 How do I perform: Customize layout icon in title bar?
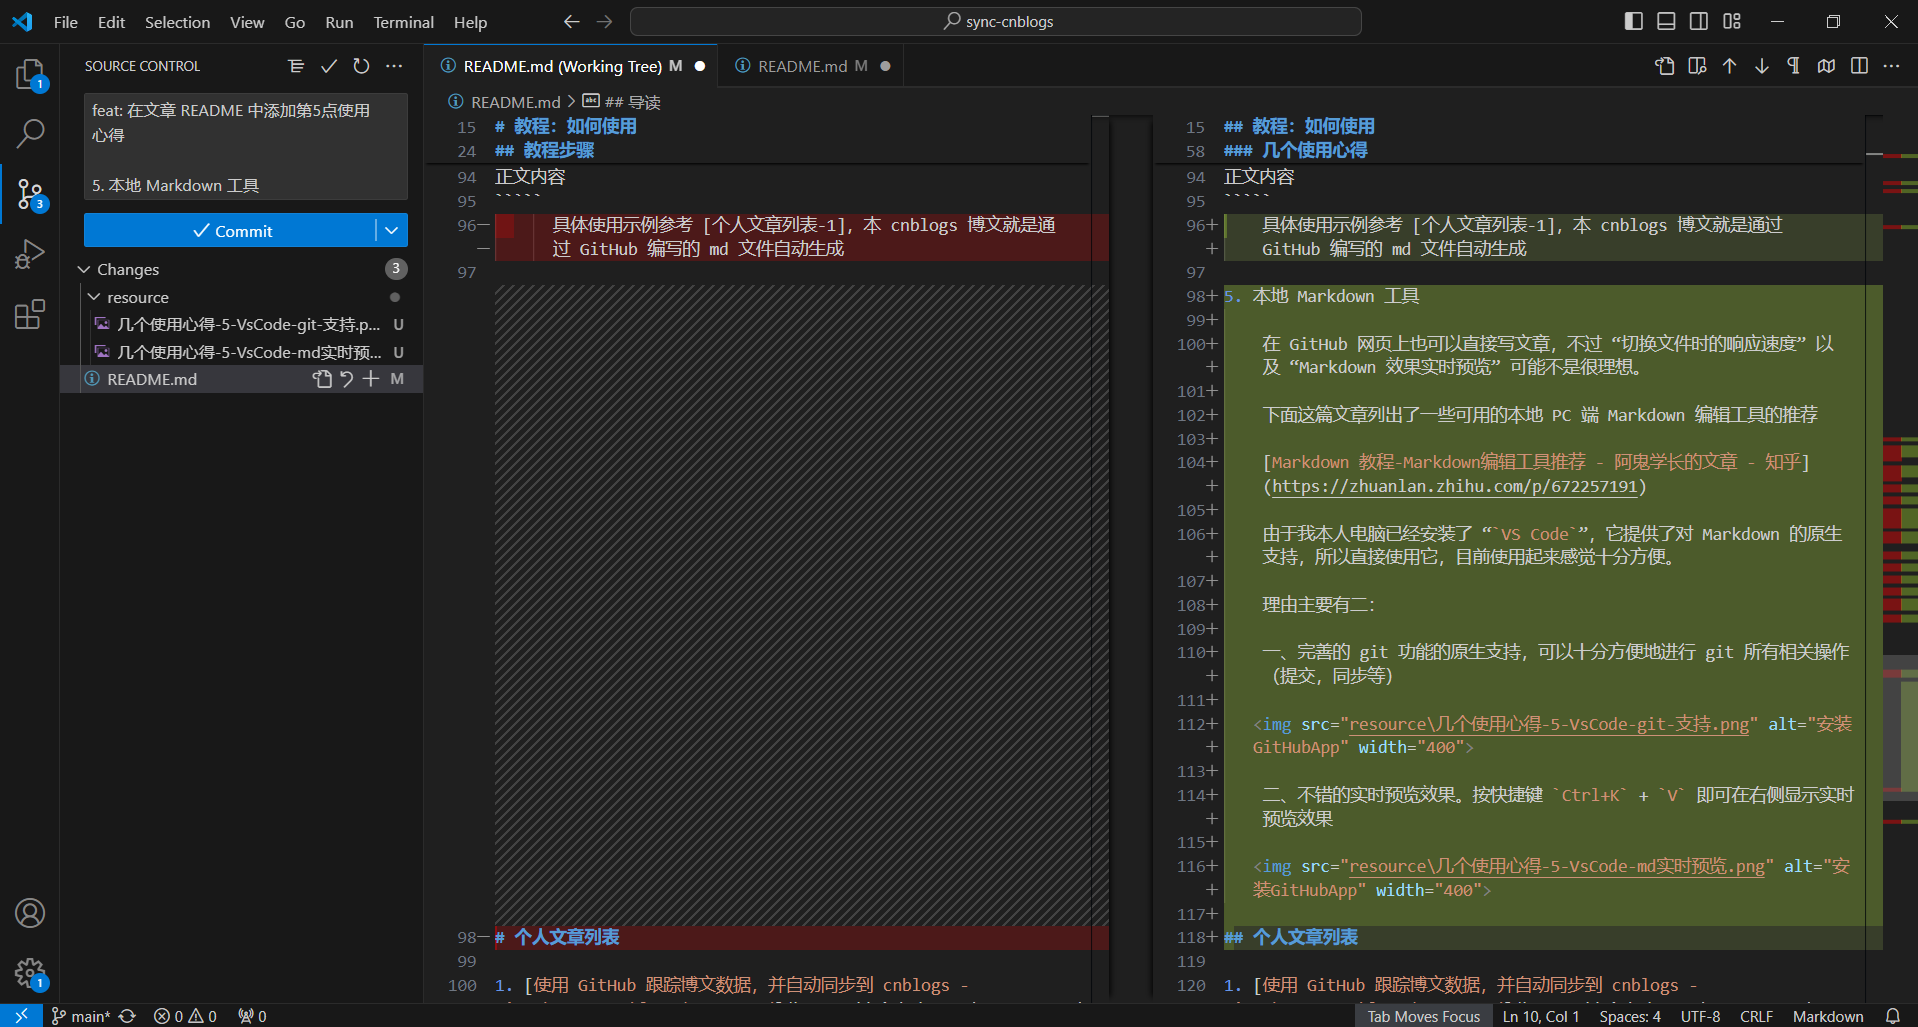(x=1732, y=21)
